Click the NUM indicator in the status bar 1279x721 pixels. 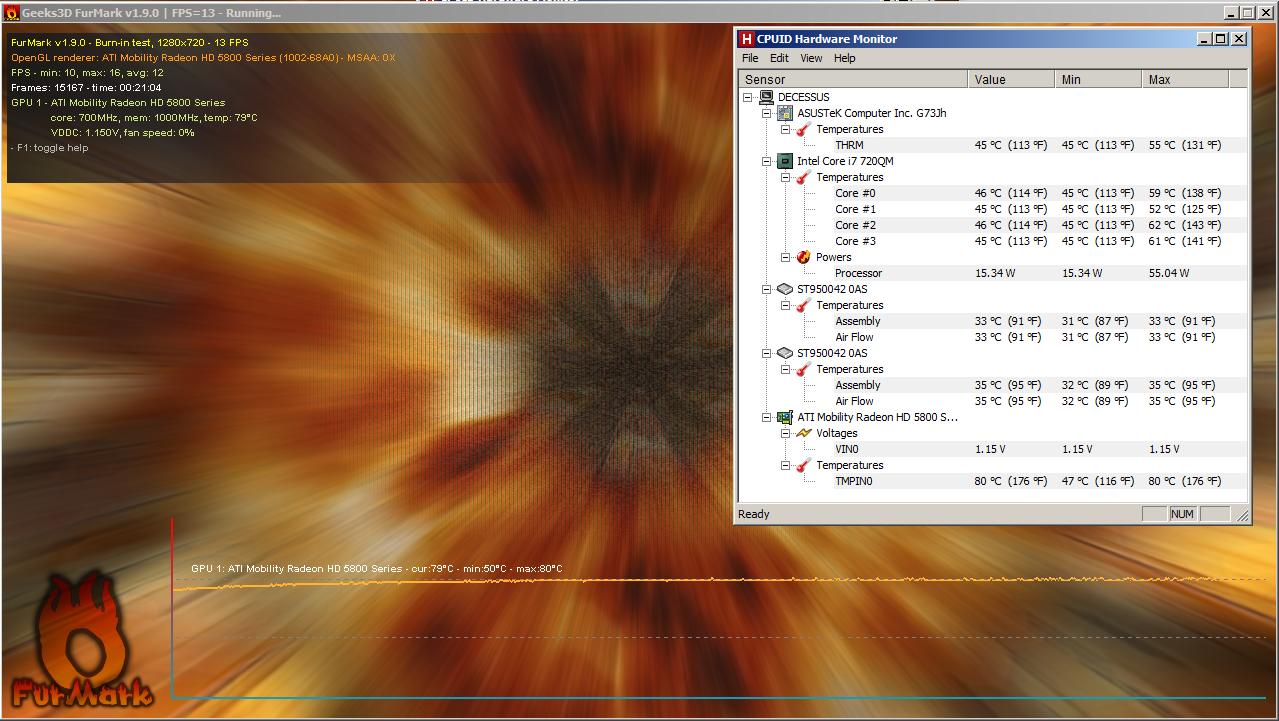(1182, 514)
